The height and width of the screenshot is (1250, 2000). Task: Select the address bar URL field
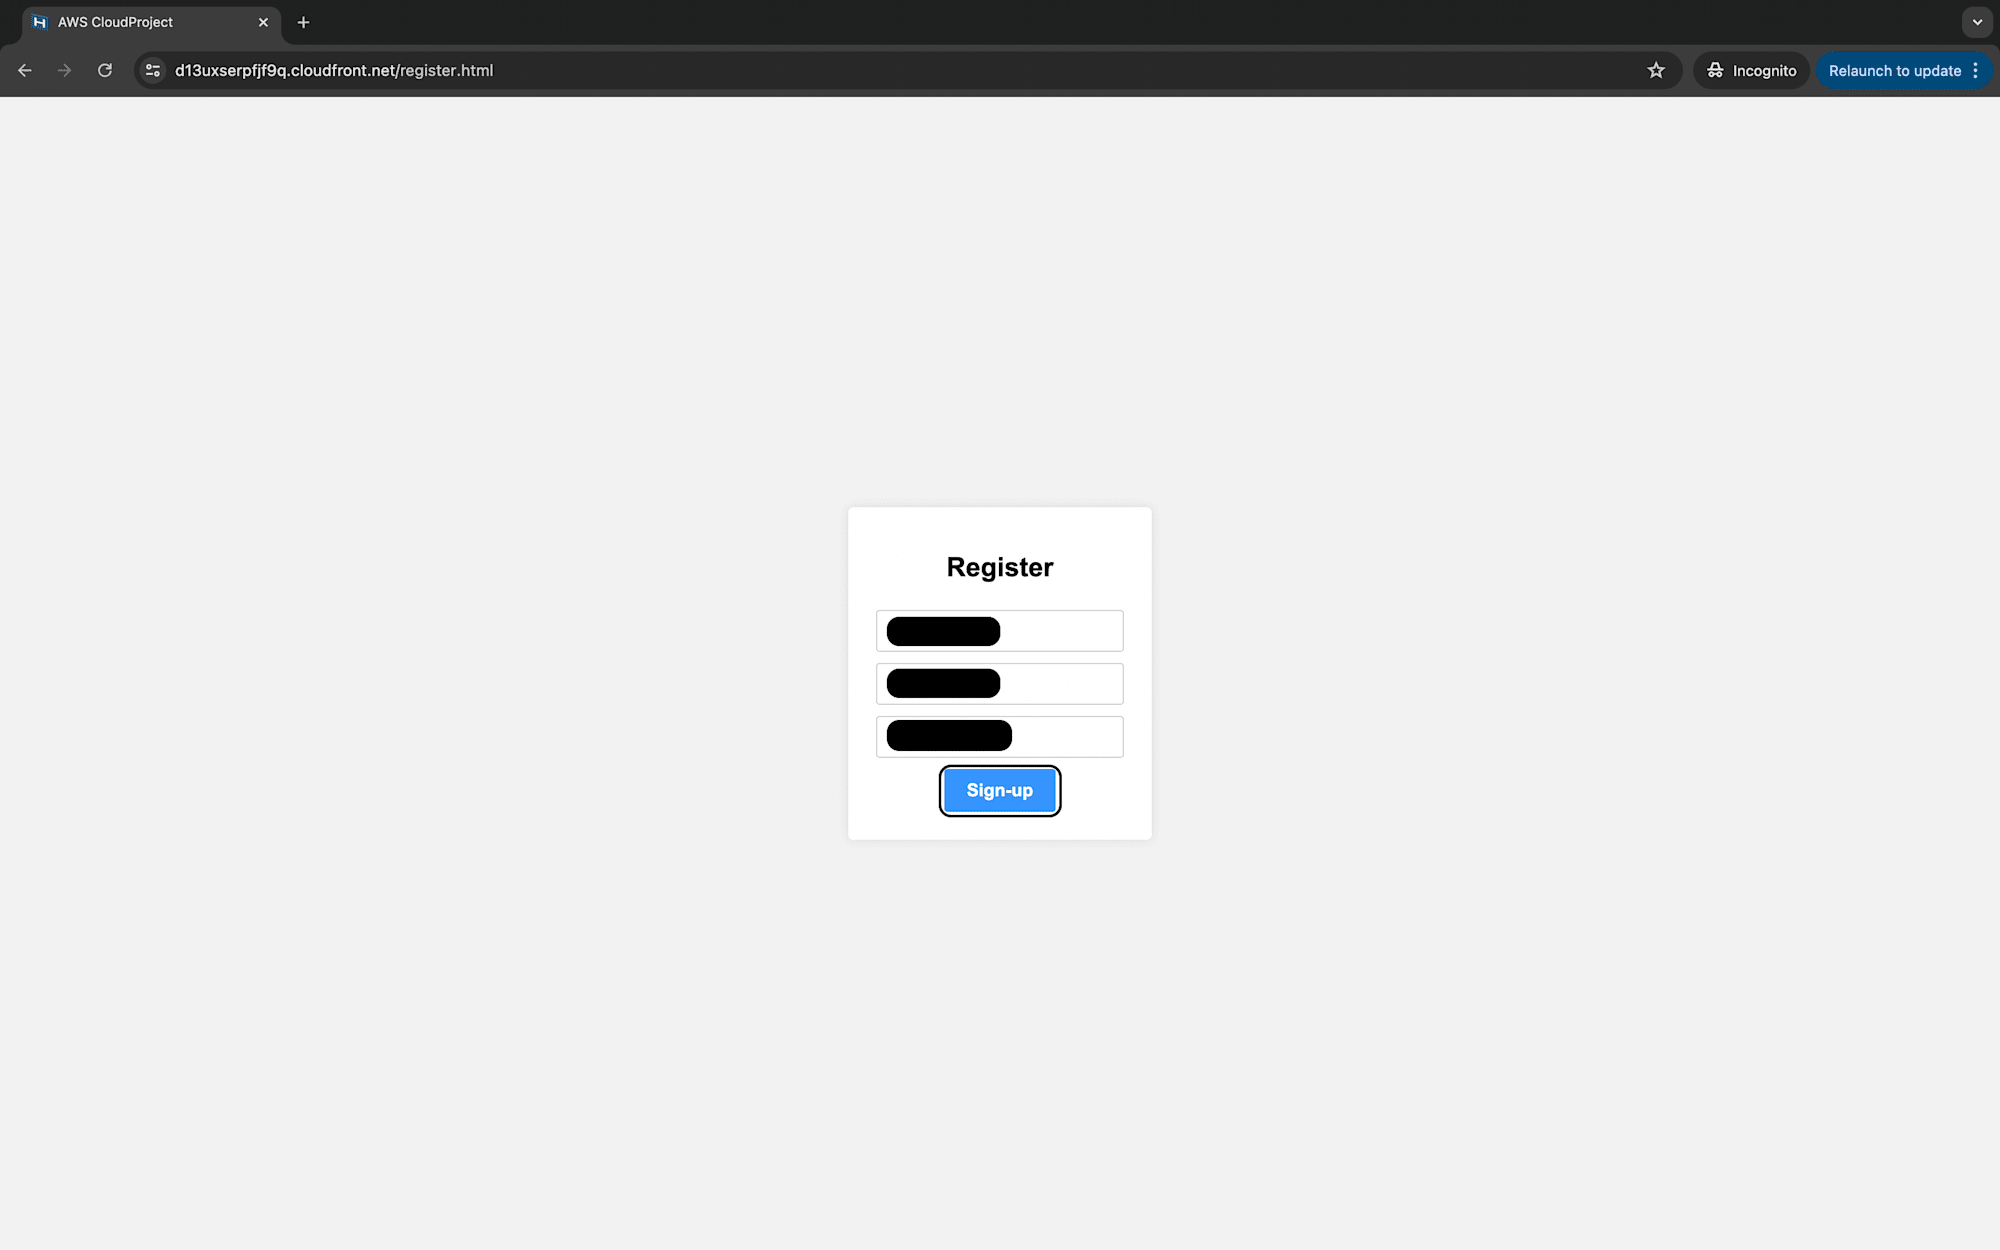pyautogui.click(x=333, y=69)
